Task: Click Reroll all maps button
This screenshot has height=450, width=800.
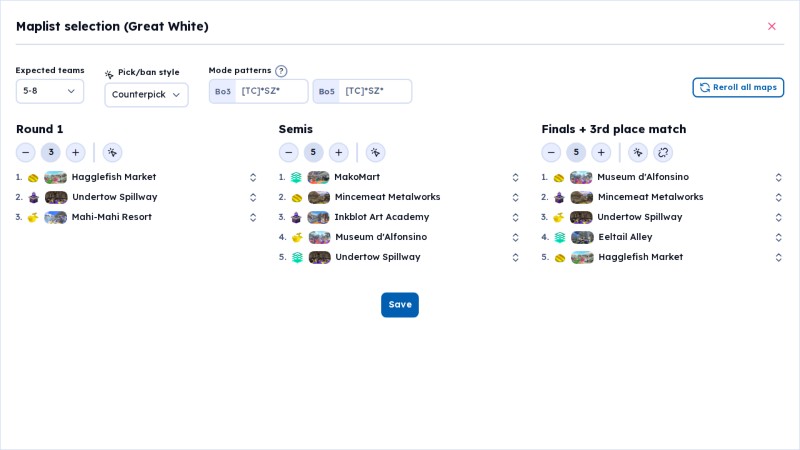Action: (x=738, y=87)
